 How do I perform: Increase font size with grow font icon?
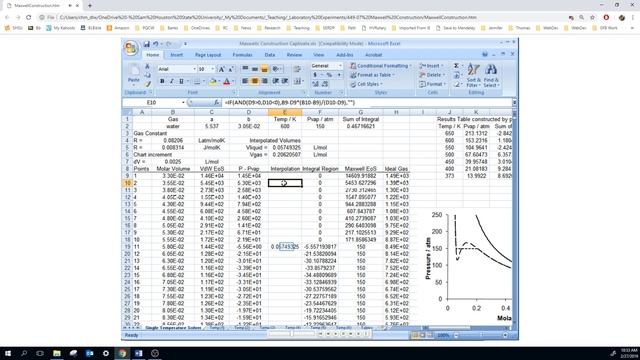pyautogui.click(x=222, y=69)
